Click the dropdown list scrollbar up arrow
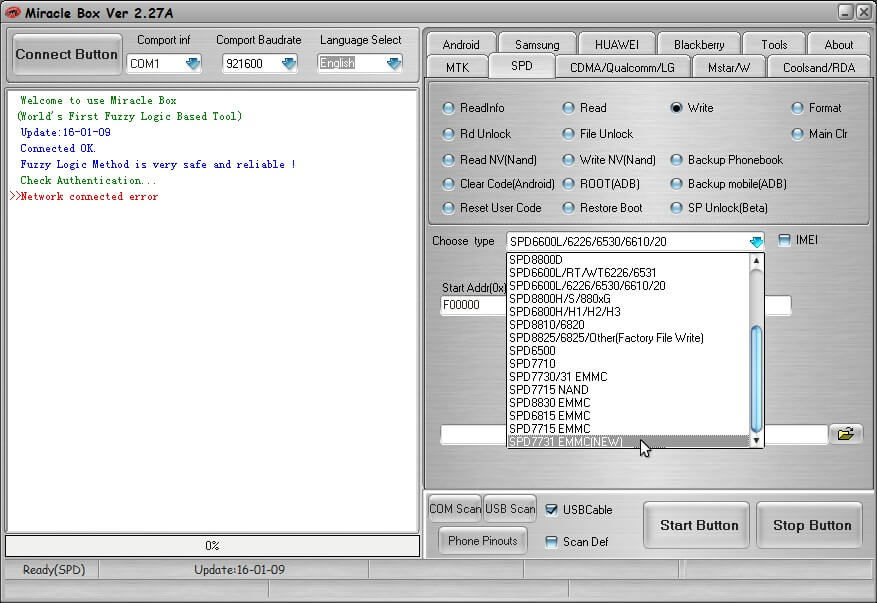Screen dimensions: 877x603 coord(756,260)
